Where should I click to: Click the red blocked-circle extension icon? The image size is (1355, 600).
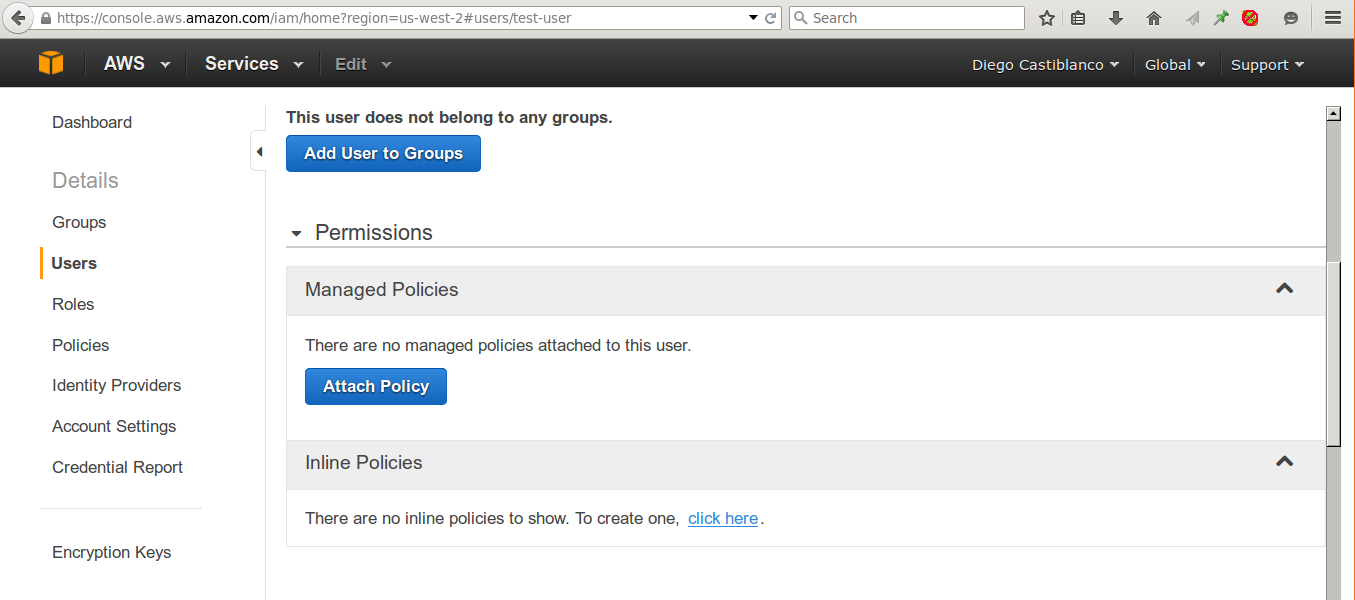coord(1250,18)
